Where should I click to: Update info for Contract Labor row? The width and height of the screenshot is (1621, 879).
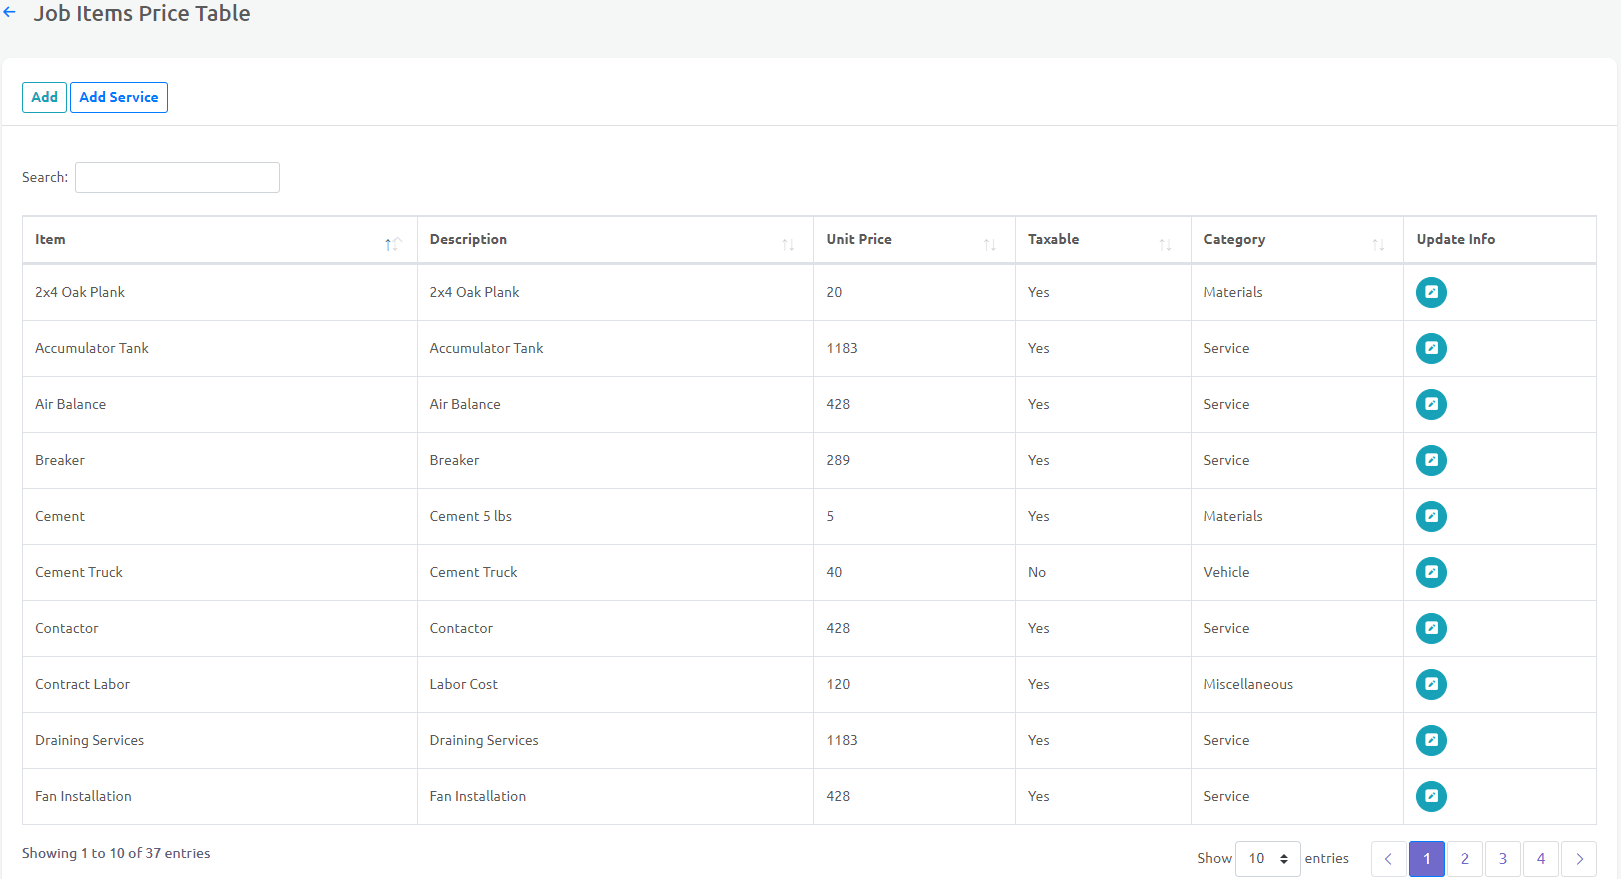click(1431, 684)
